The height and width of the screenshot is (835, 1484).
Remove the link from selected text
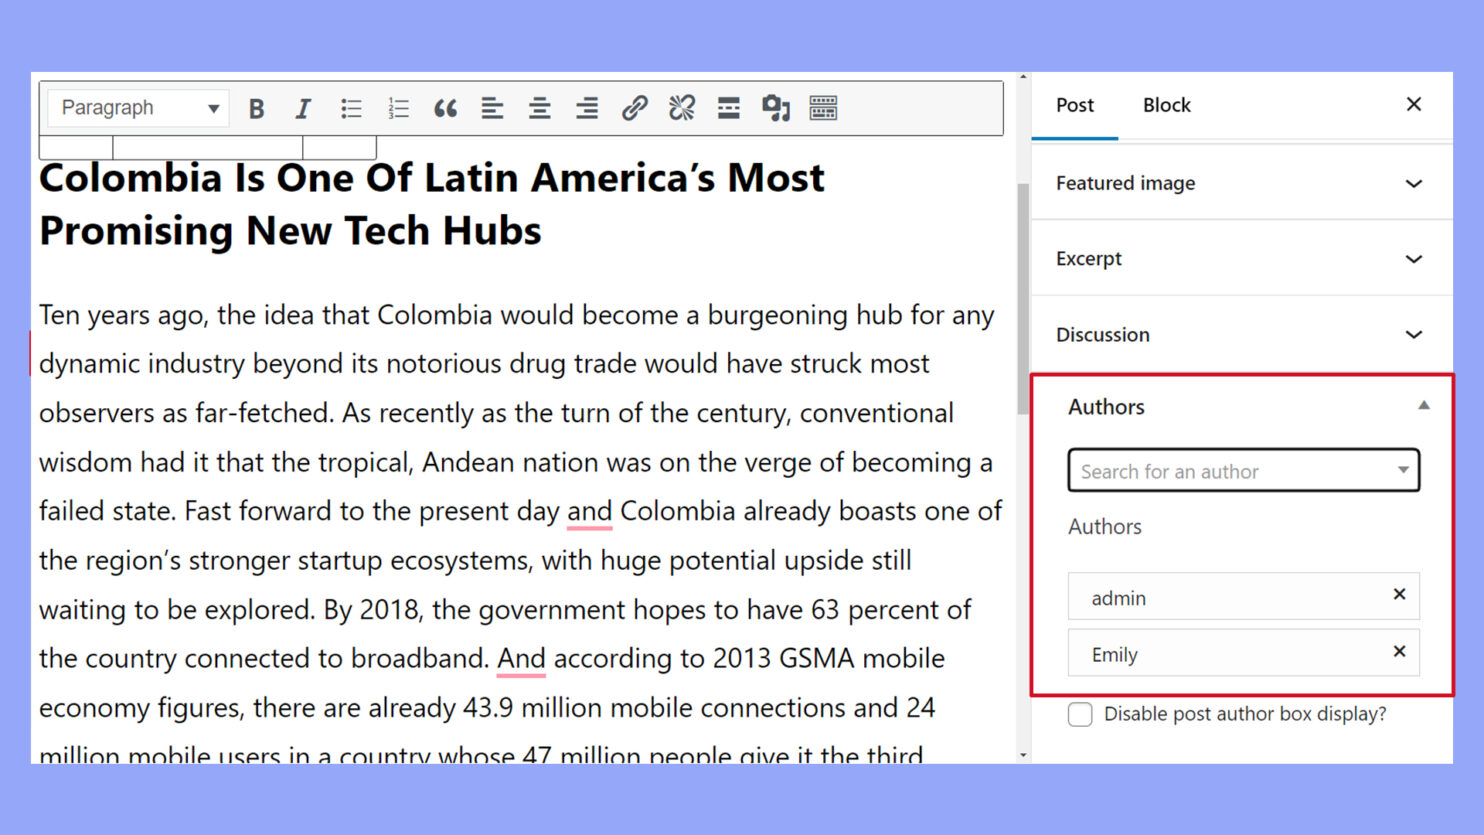point(682,107)
